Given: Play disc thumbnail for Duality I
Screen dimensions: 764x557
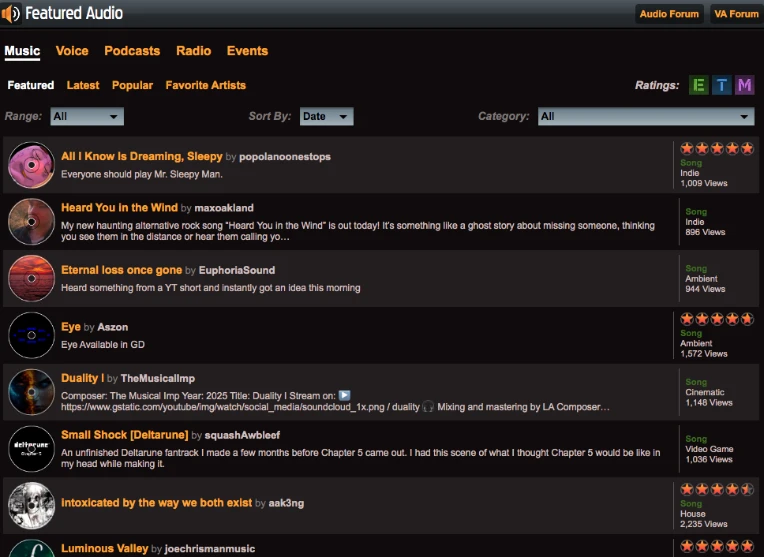Looking at the screenshot, I should (31, 392).
